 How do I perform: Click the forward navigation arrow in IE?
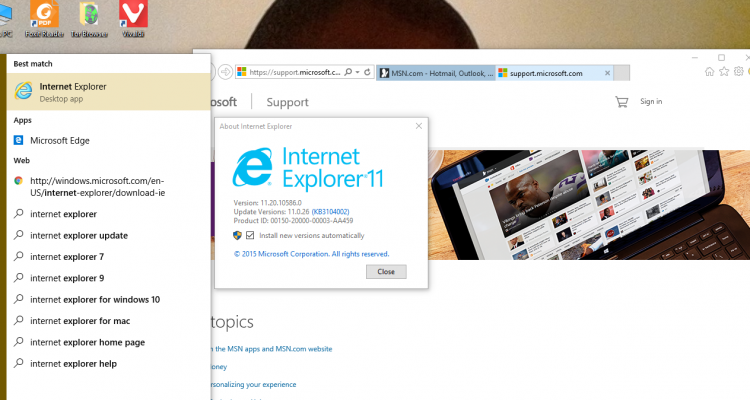(225, 72)
